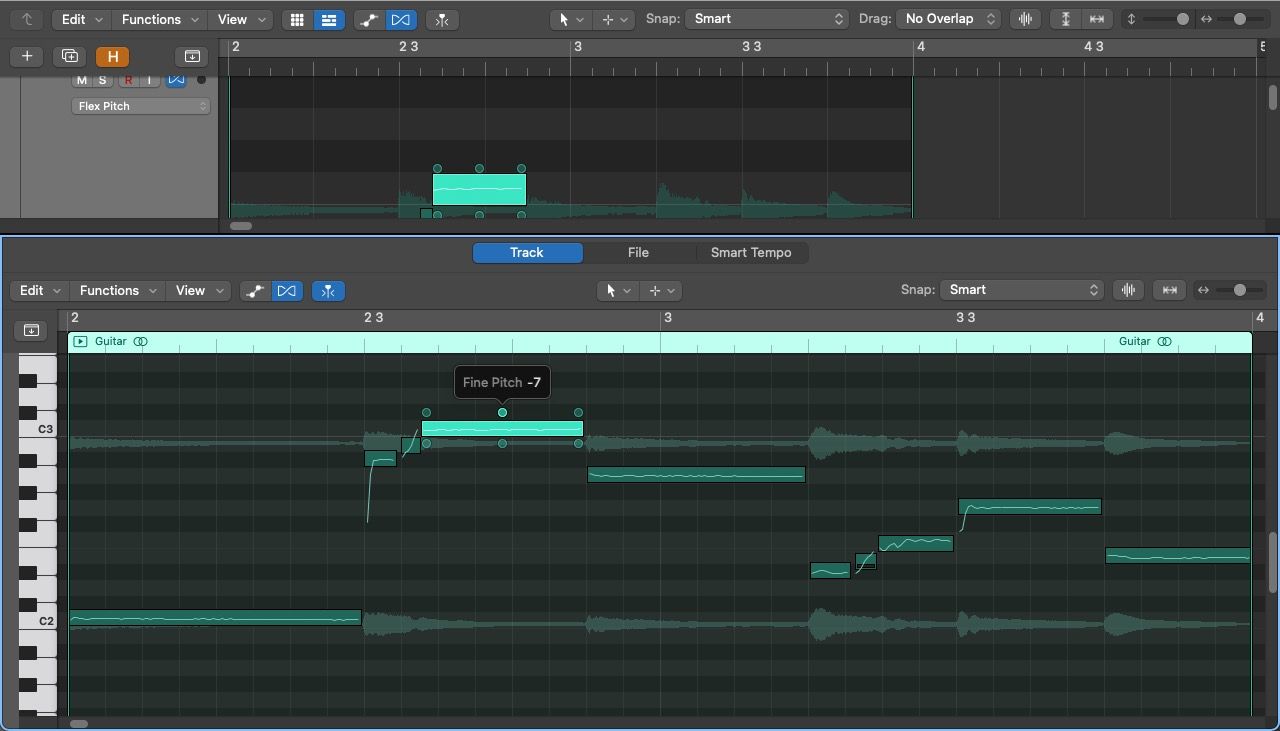The image size is (1280, 731).
Task: Click the event list view icon next to it
Action: point(329,19)
